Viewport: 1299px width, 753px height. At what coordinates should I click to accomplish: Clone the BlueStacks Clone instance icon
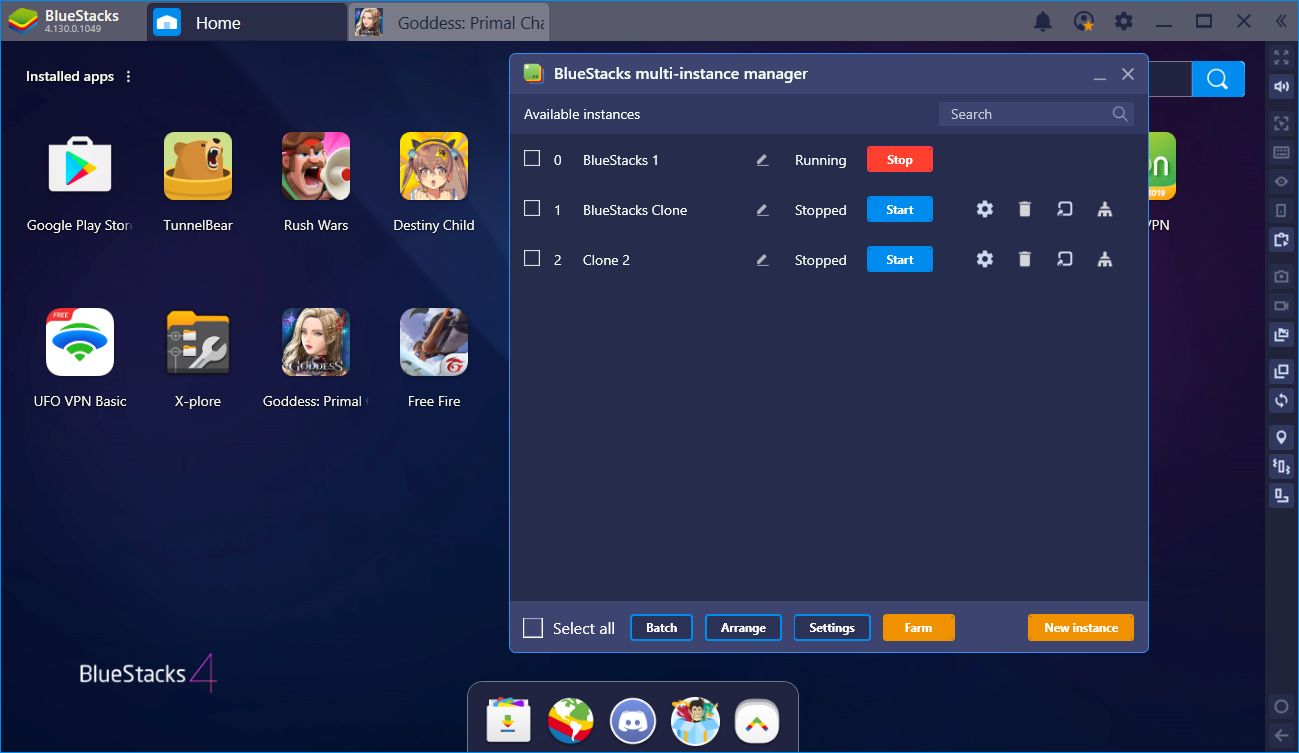point(1065,209)
